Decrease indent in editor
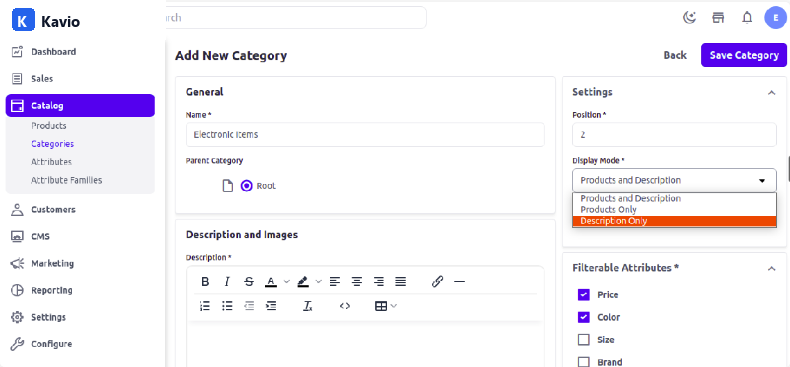This screenshot has width=790, height=367. click(x=249, y=305)
